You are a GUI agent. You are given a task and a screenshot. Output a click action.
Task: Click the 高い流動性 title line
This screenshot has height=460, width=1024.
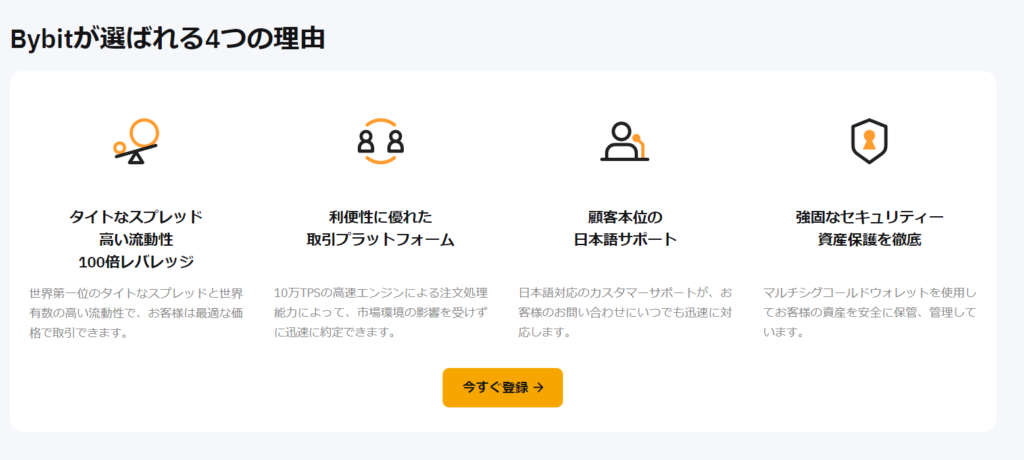[x=136, y=239]
